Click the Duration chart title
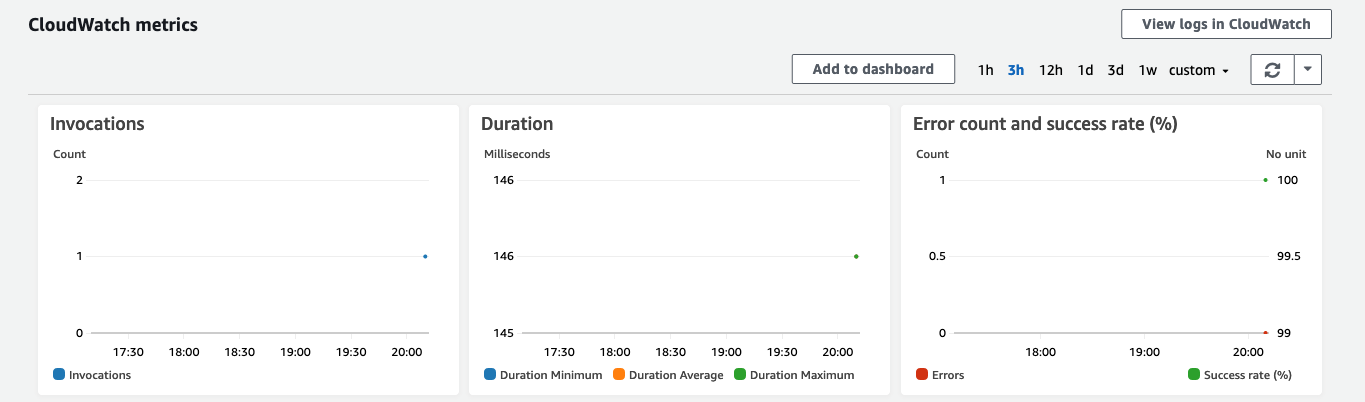The image size is (1365, 402). [x=517, y=124]
